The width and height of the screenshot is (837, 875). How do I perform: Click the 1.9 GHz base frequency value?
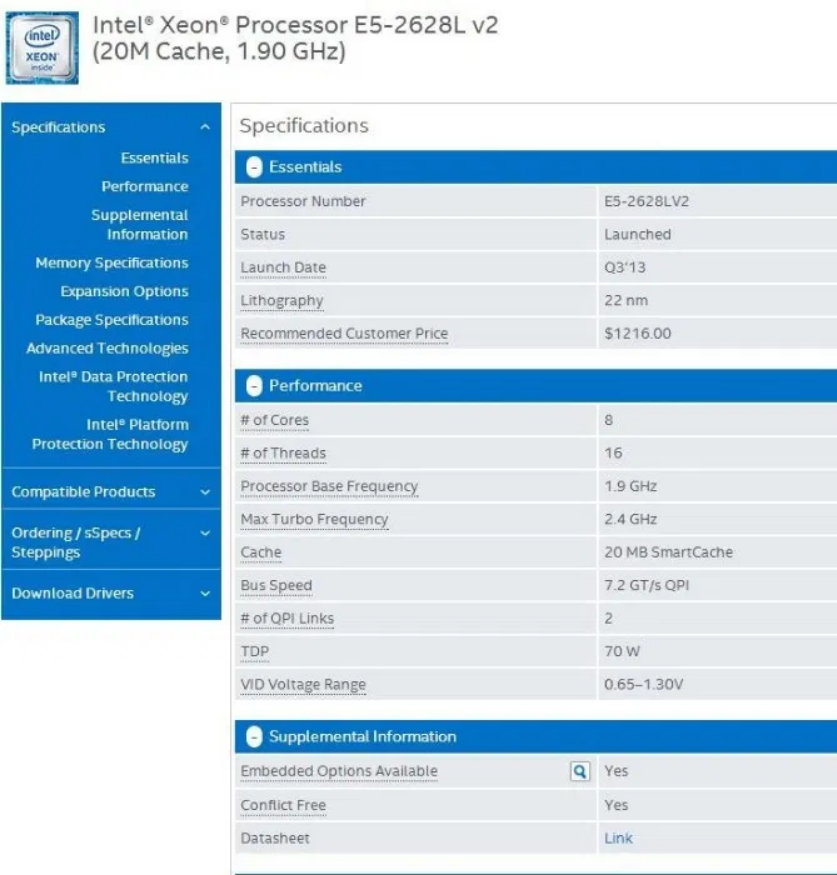coord(631,487)
